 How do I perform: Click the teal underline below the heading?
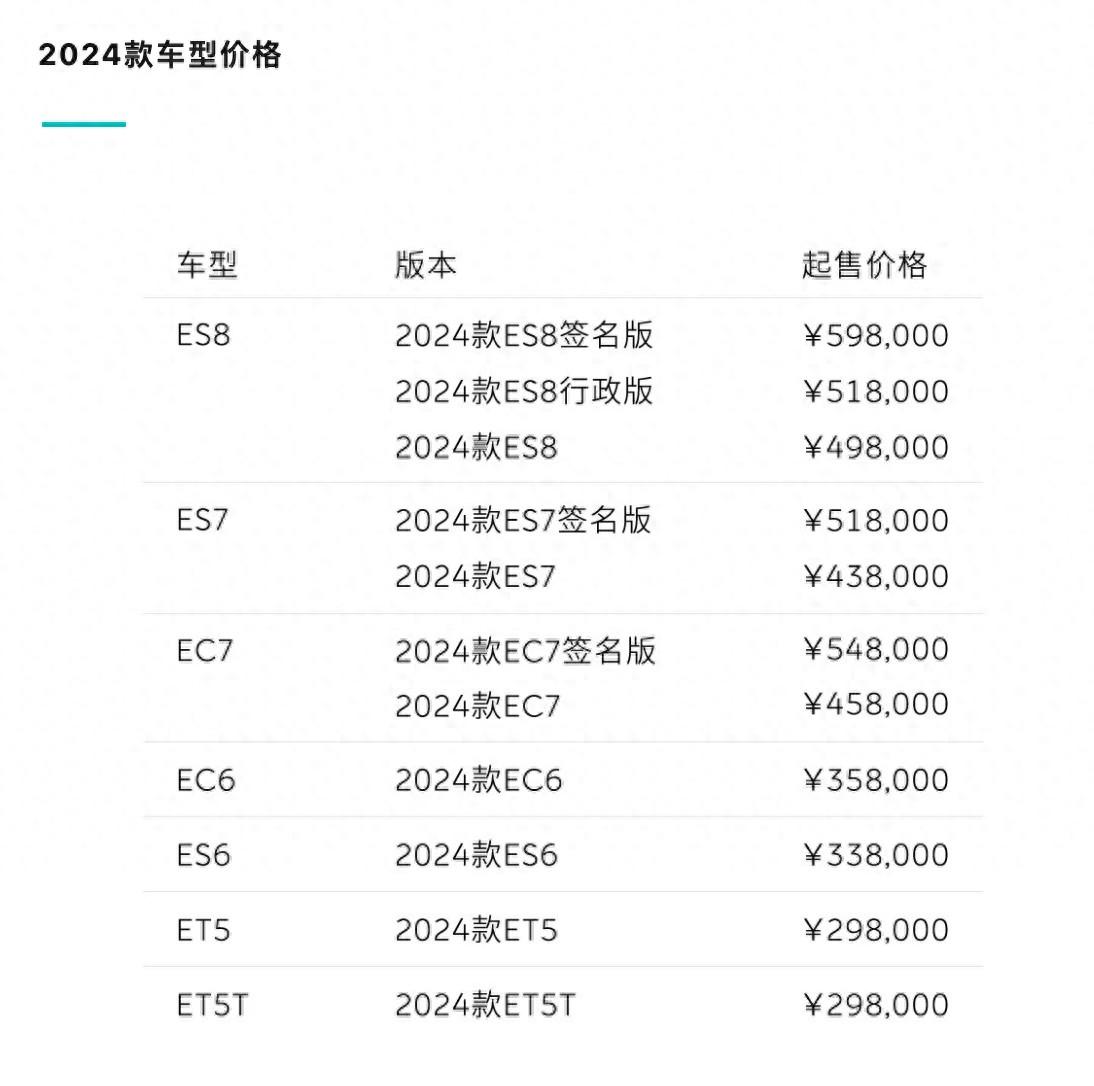[84, 124]
